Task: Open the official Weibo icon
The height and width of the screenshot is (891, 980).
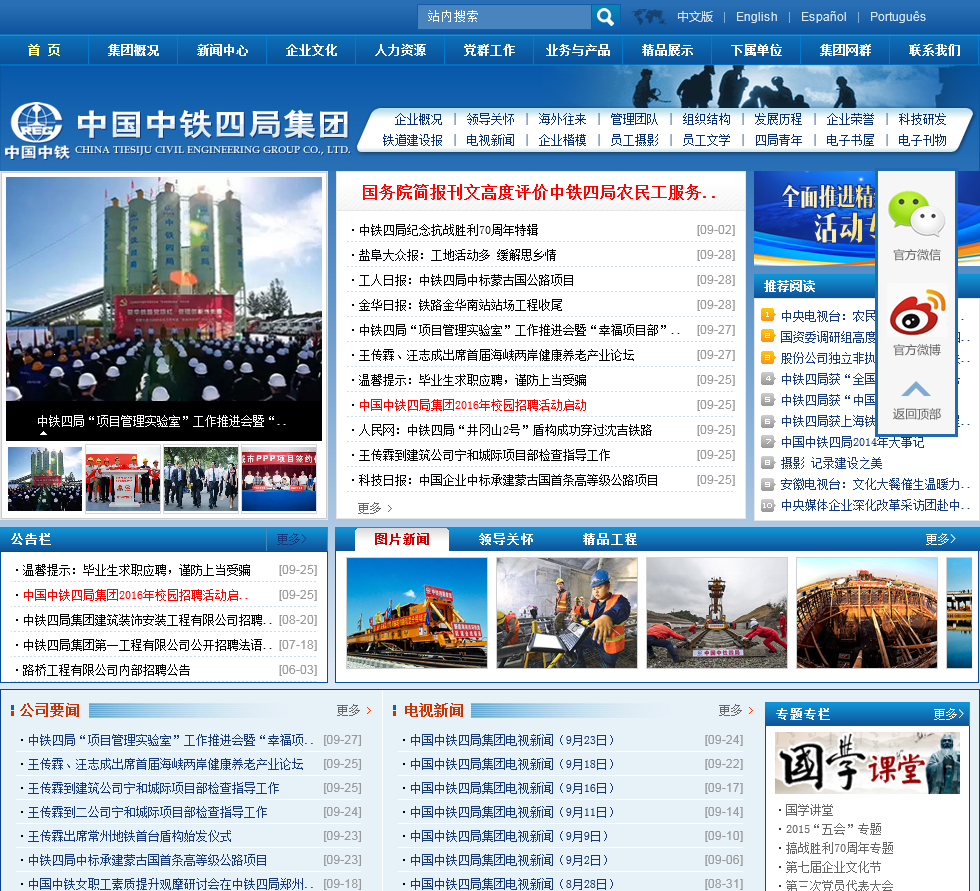Action: (916, 312)
